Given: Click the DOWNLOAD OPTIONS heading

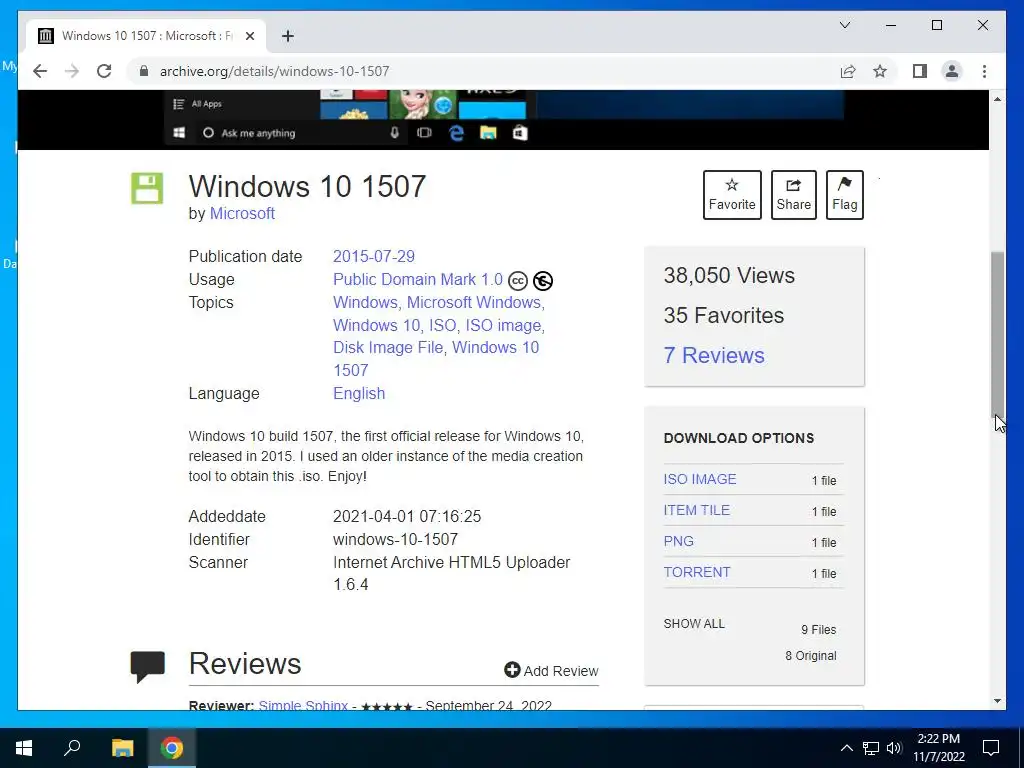Looking at the screenshot, I should click(x=739, y=438).
